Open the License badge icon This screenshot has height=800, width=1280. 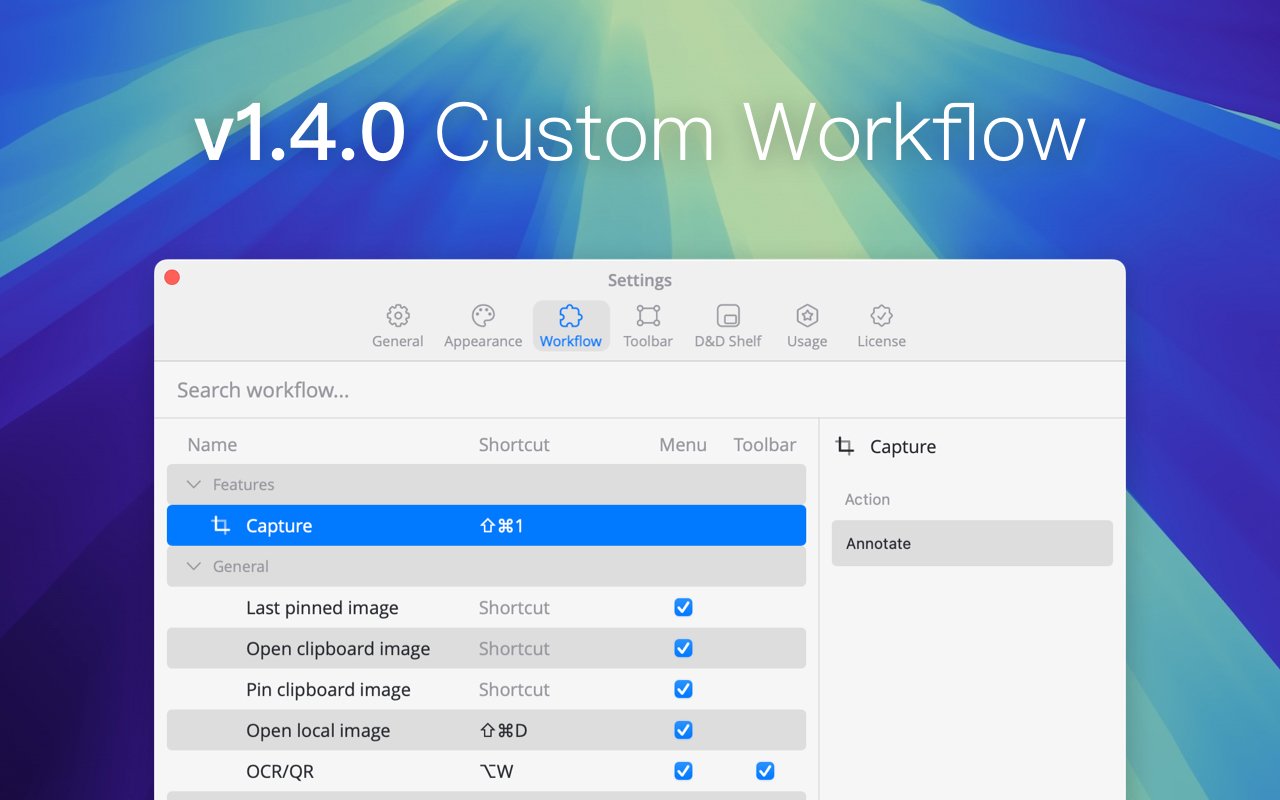pyautogui.click(x=881, y=316)
